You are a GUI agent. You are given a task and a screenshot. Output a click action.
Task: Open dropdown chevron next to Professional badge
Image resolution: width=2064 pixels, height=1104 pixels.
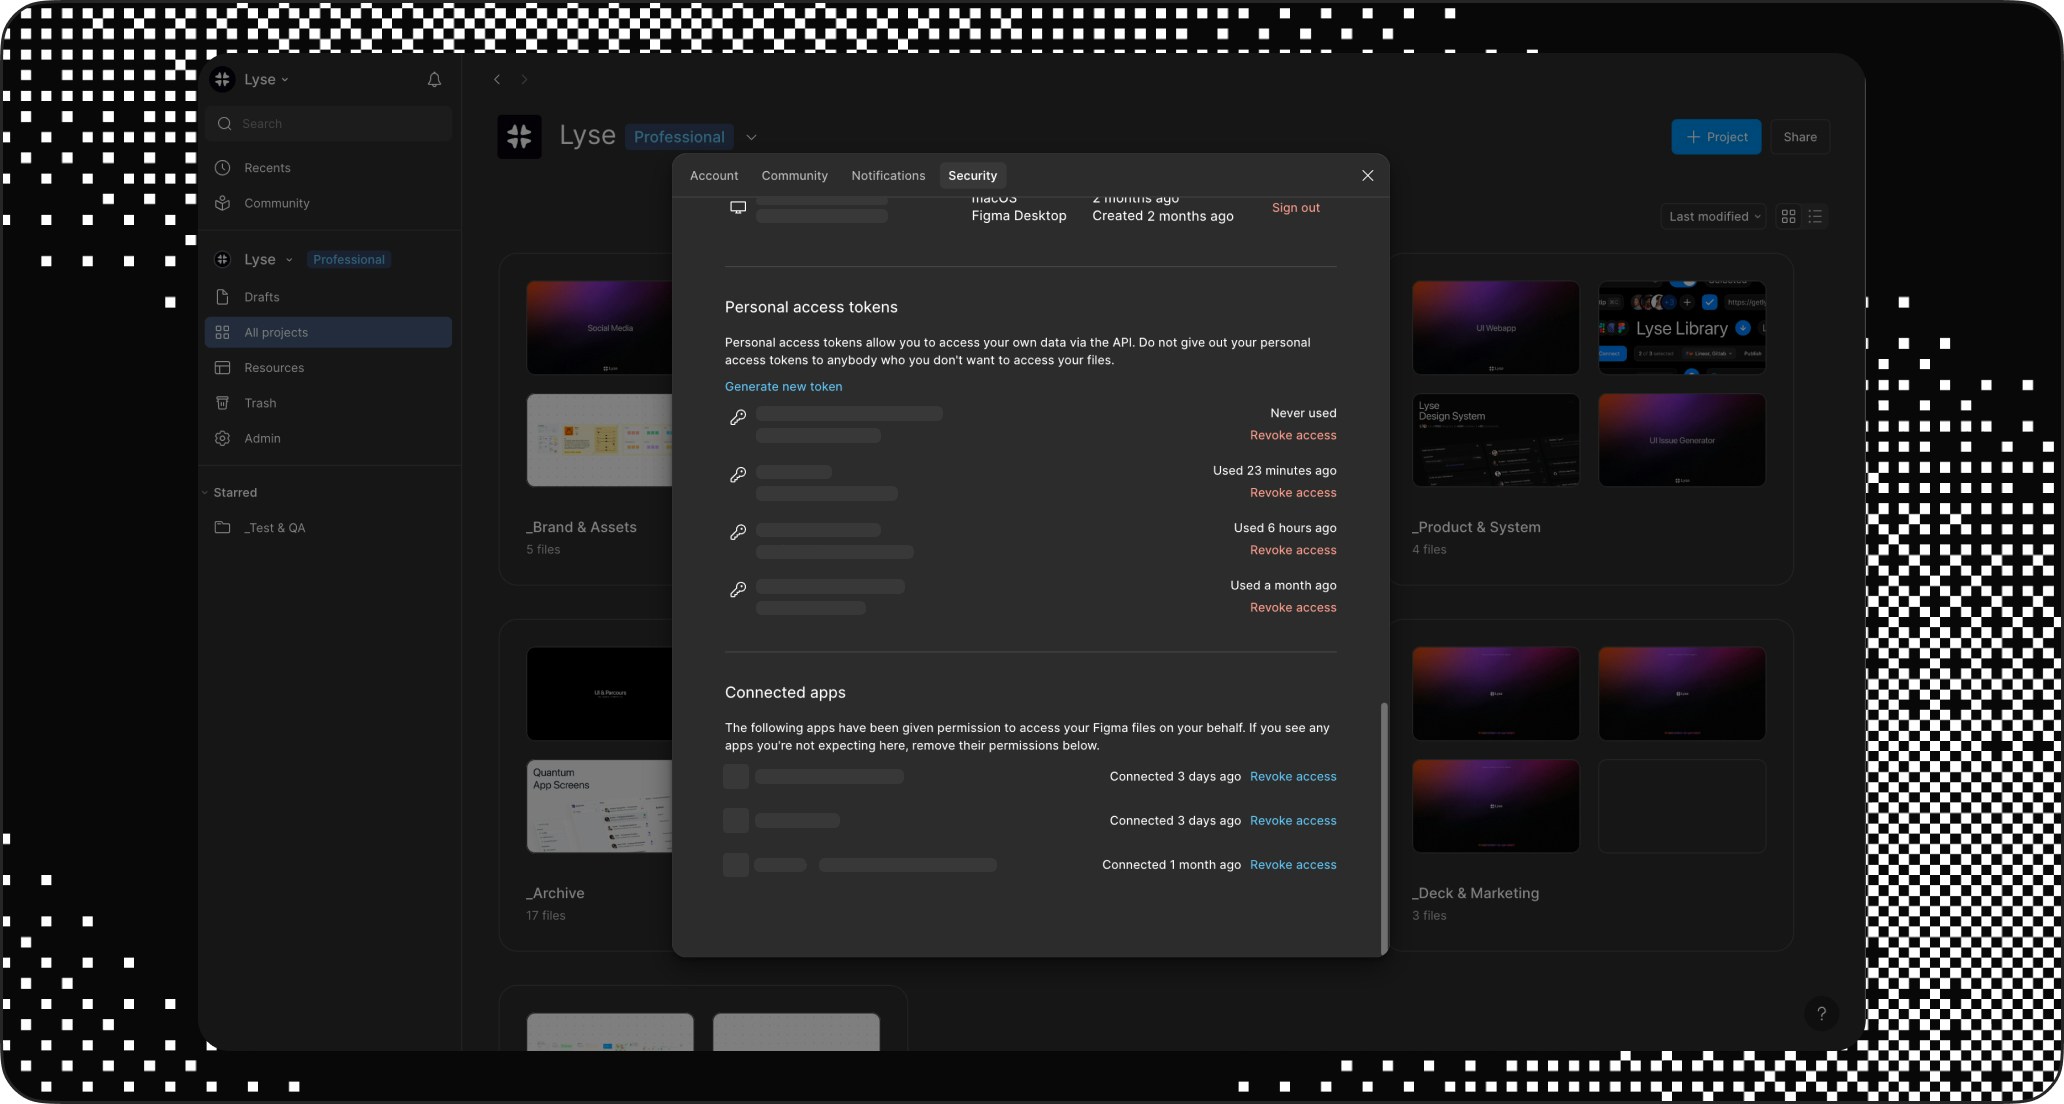pyautogui.click(x=751, y=137)
